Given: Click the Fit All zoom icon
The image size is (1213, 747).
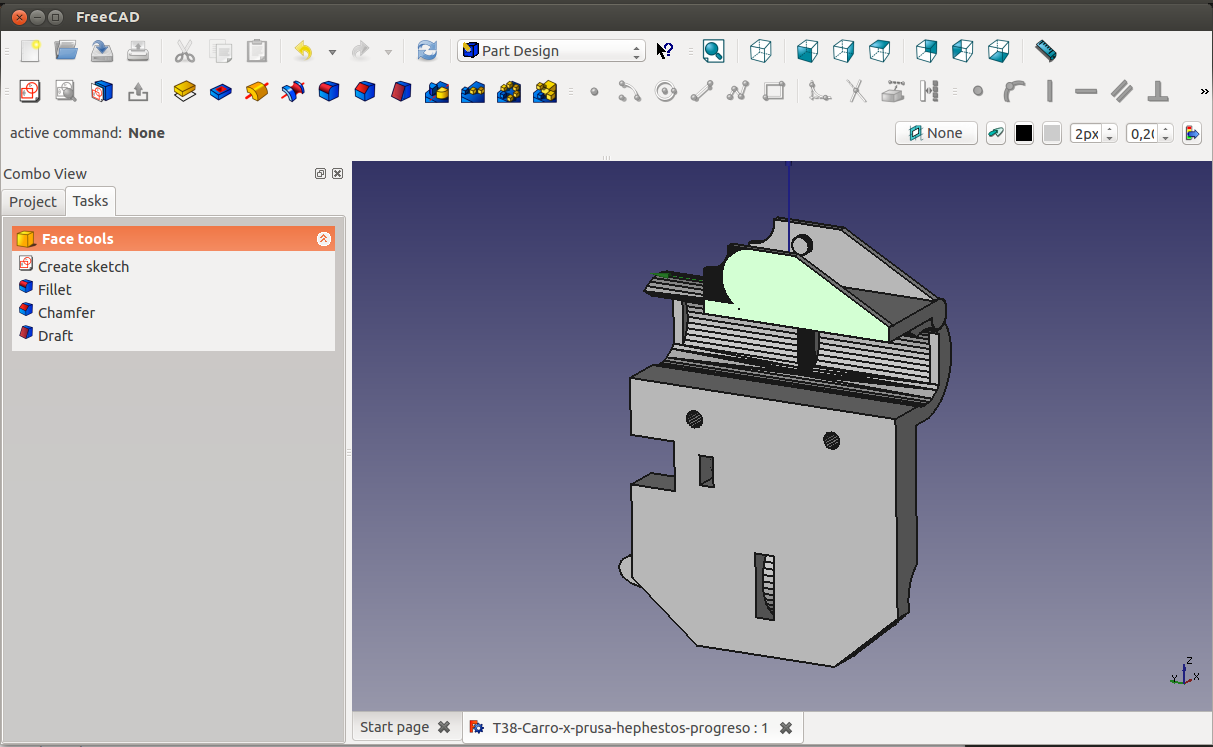Looking at the screenshot, I should click(713, 51).
